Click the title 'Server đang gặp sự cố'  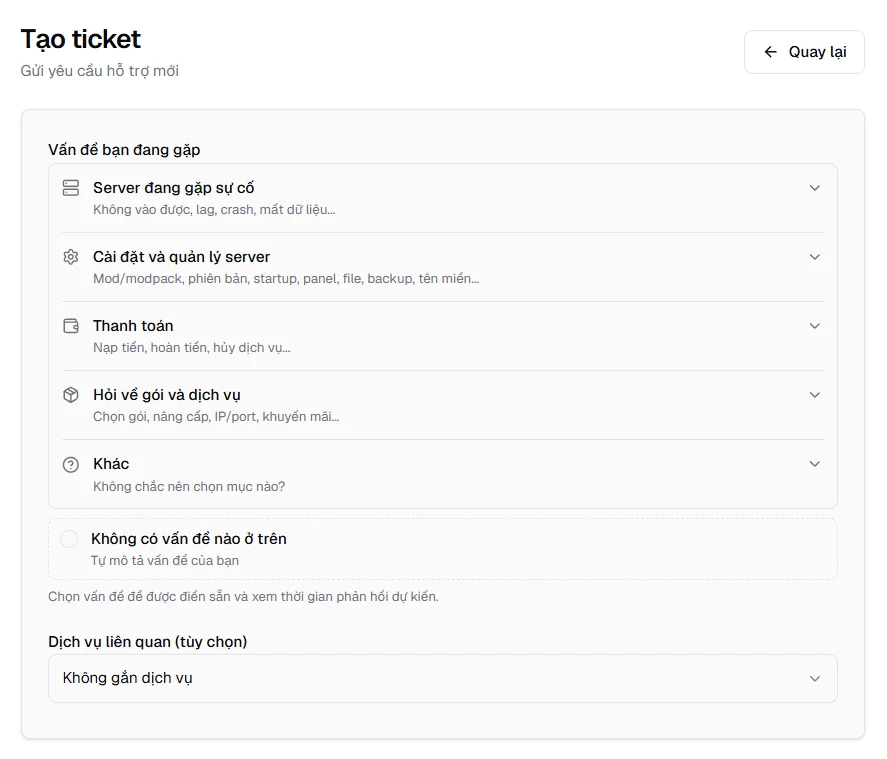[174, 188]
